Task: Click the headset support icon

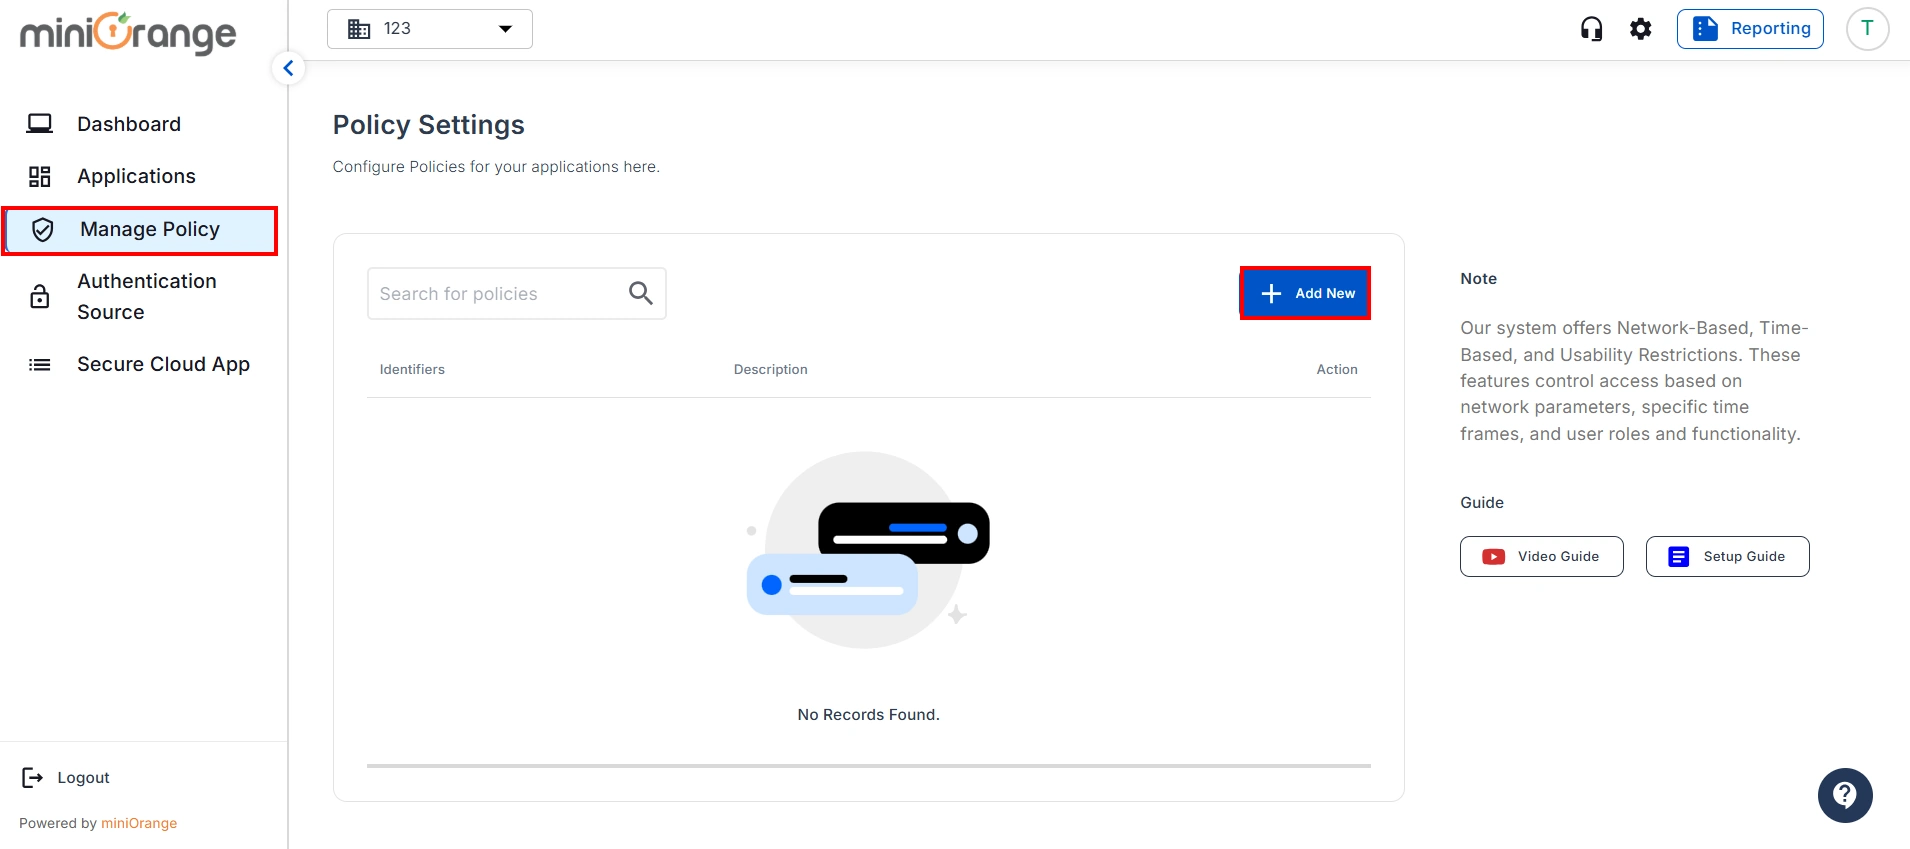Action: (x=1591, y=29)
